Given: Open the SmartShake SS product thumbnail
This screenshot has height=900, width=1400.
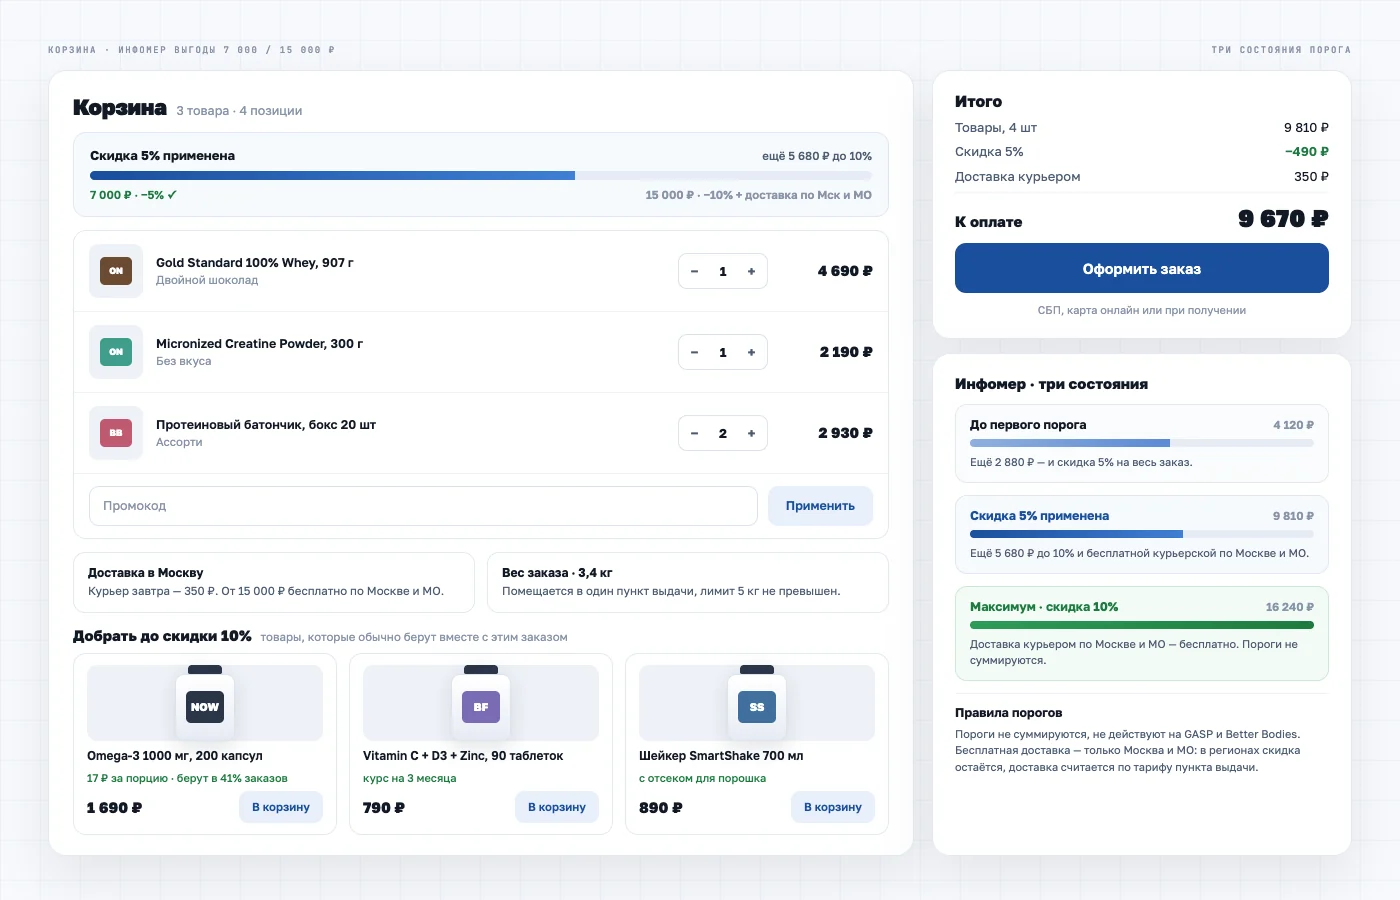Looking at the screenshot, I should 757,703.
